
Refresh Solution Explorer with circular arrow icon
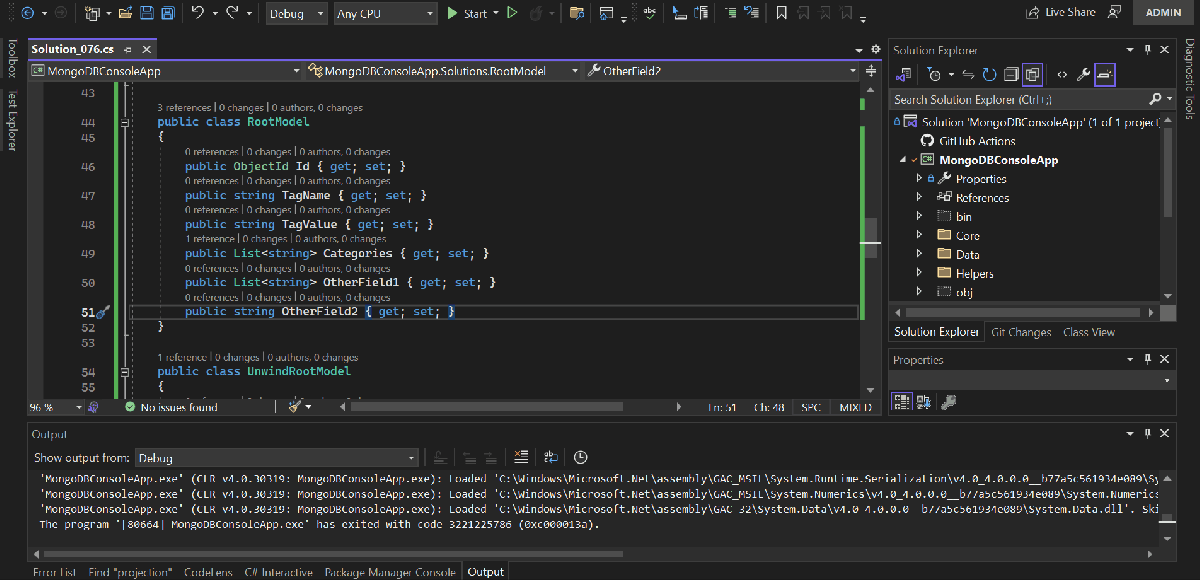(x=989, y=74)
